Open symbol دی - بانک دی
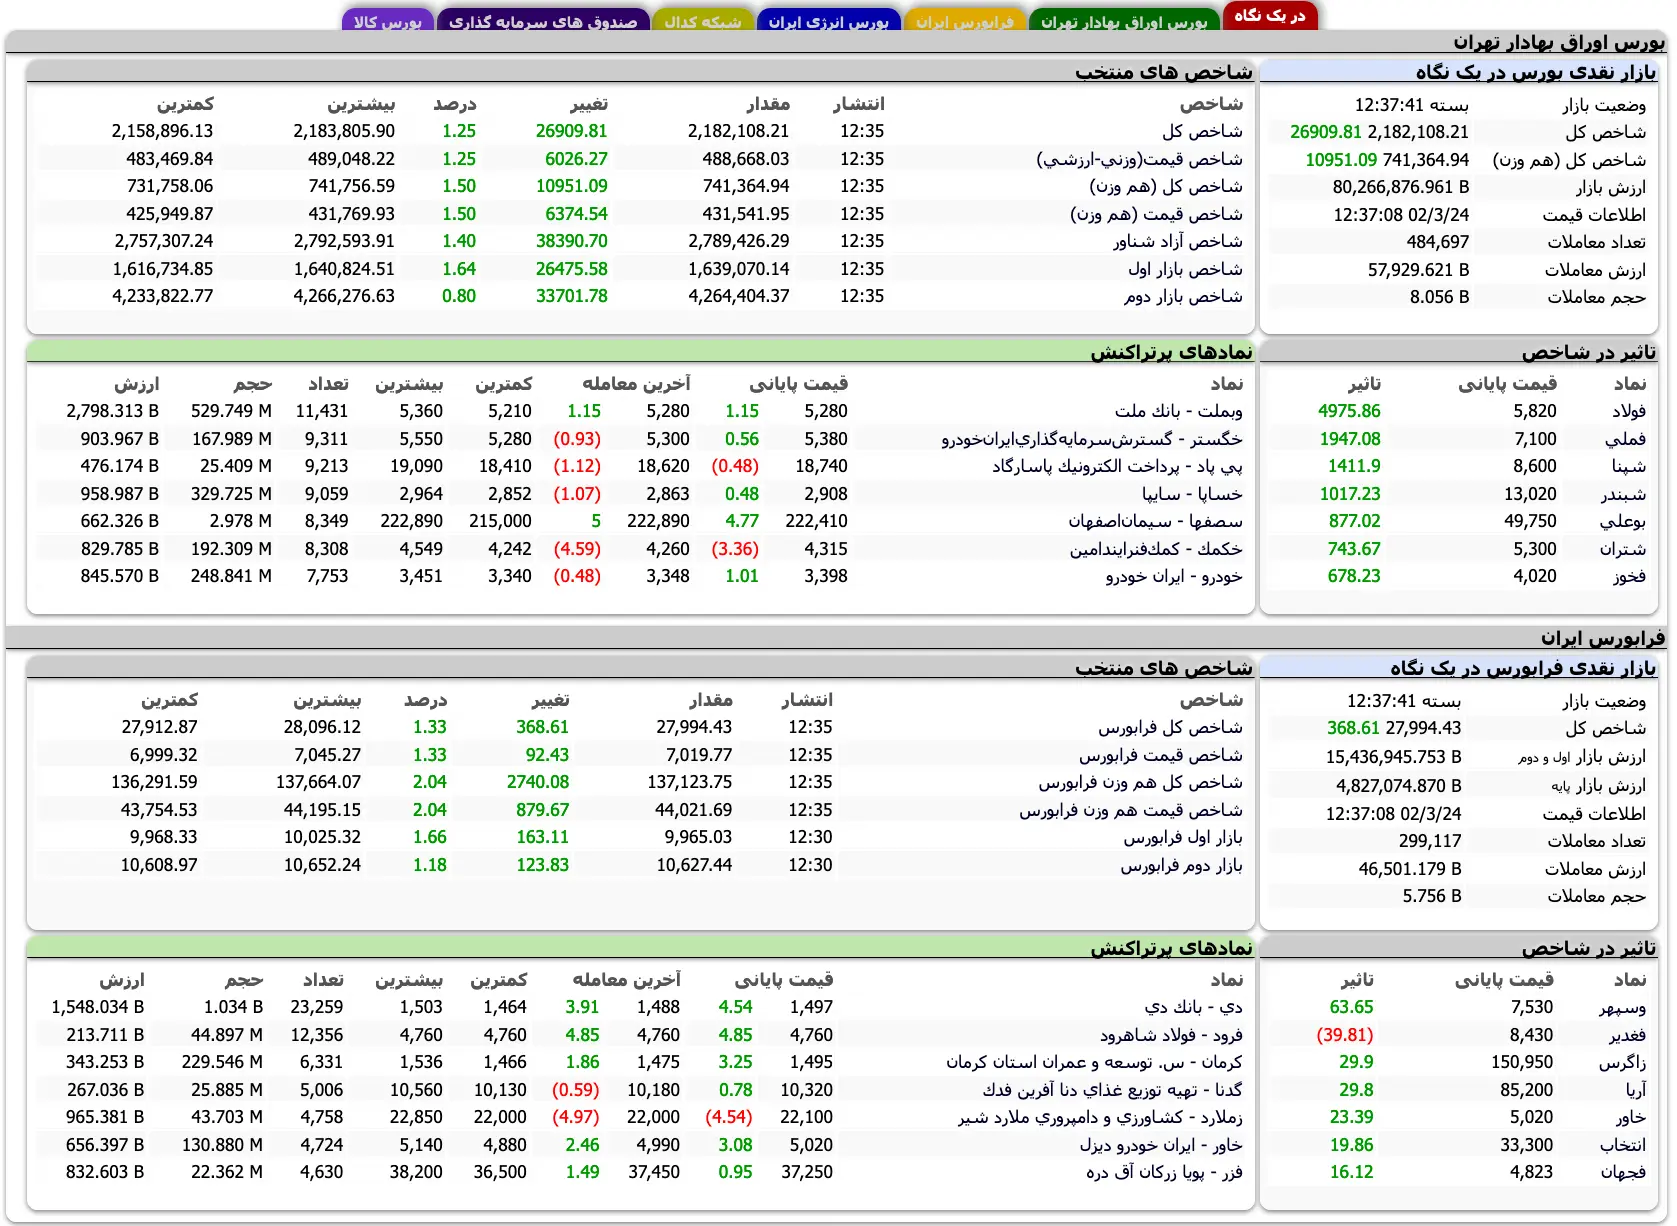 (x=1193, y=1007)
